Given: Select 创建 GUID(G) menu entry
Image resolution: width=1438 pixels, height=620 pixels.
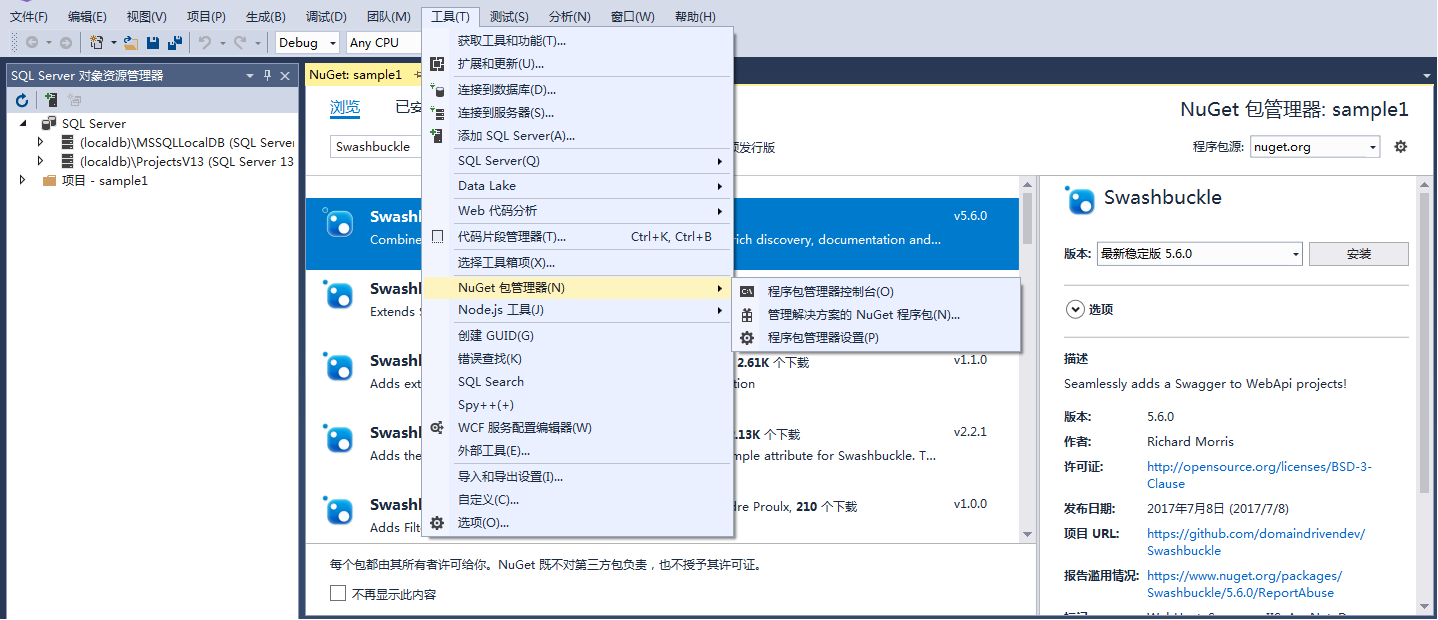Looking at the screenshot, I should pos(578,336).
